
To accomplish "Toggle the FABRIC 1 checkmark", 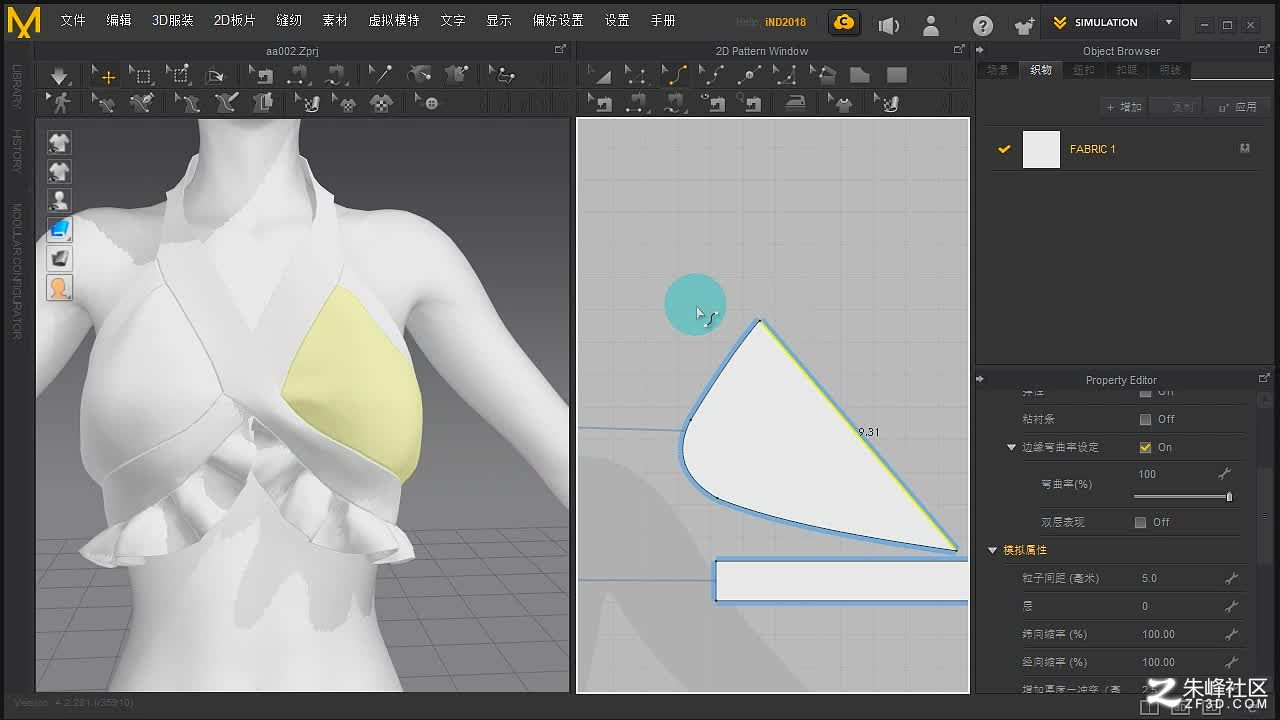I will point(1004,149).
